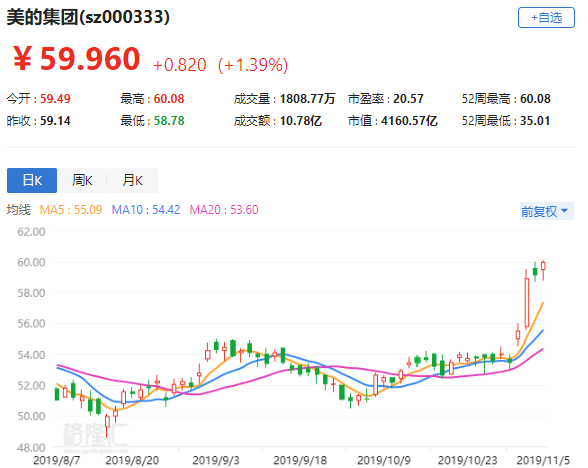Click the 52.00 y-axis label

pos(31,386)
